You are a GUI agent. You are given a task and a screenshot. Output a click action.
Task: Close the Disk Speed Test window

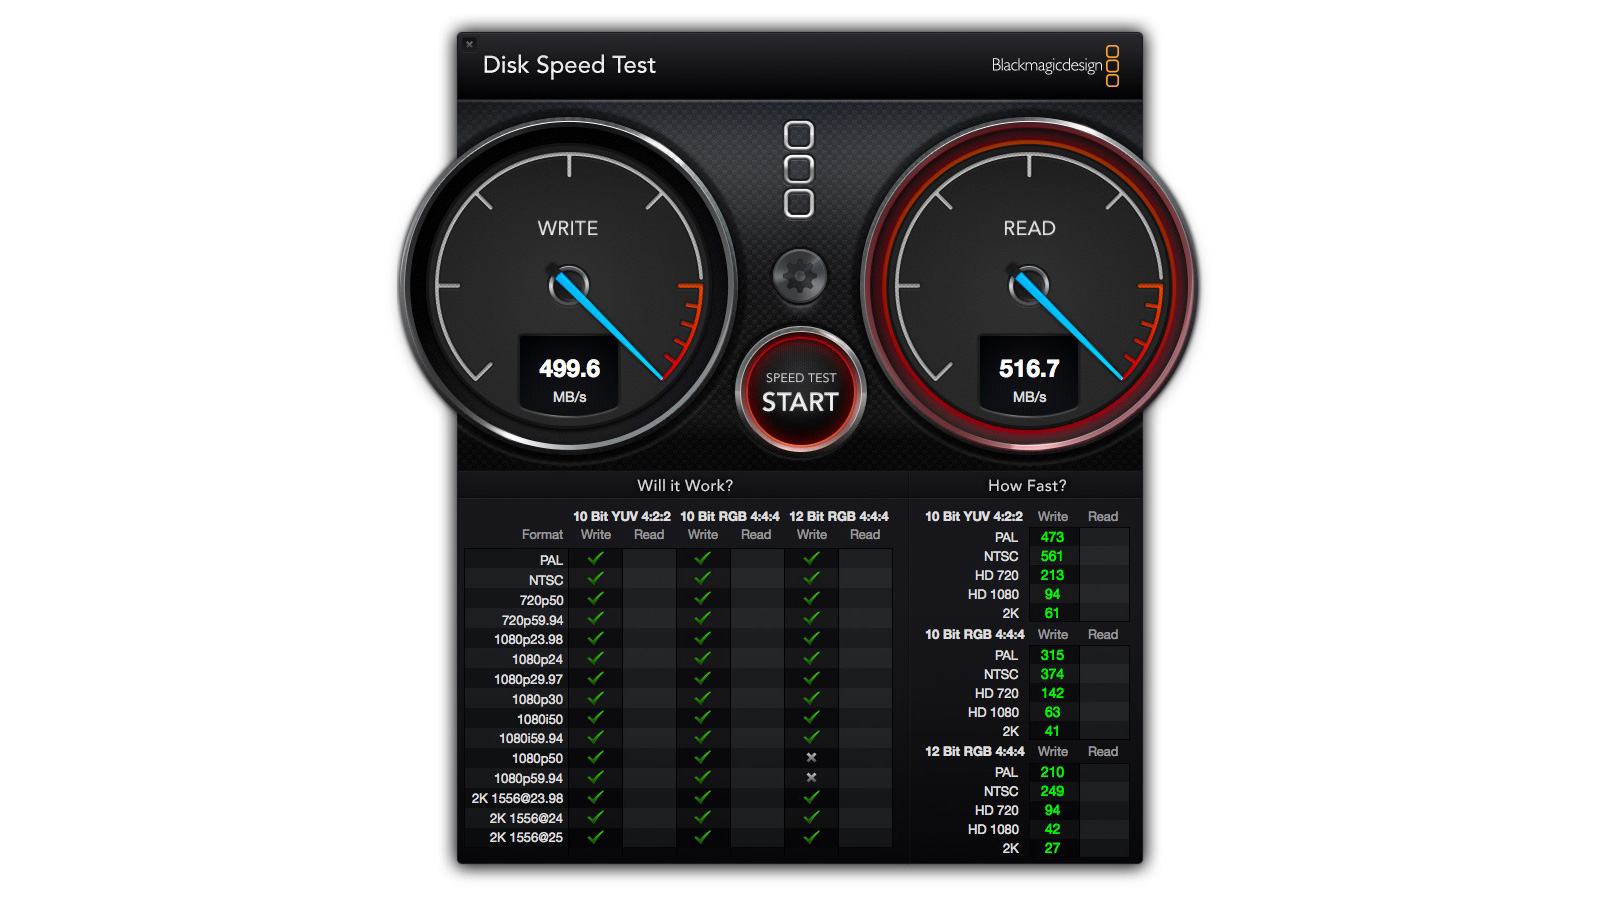tap(470, 44)
